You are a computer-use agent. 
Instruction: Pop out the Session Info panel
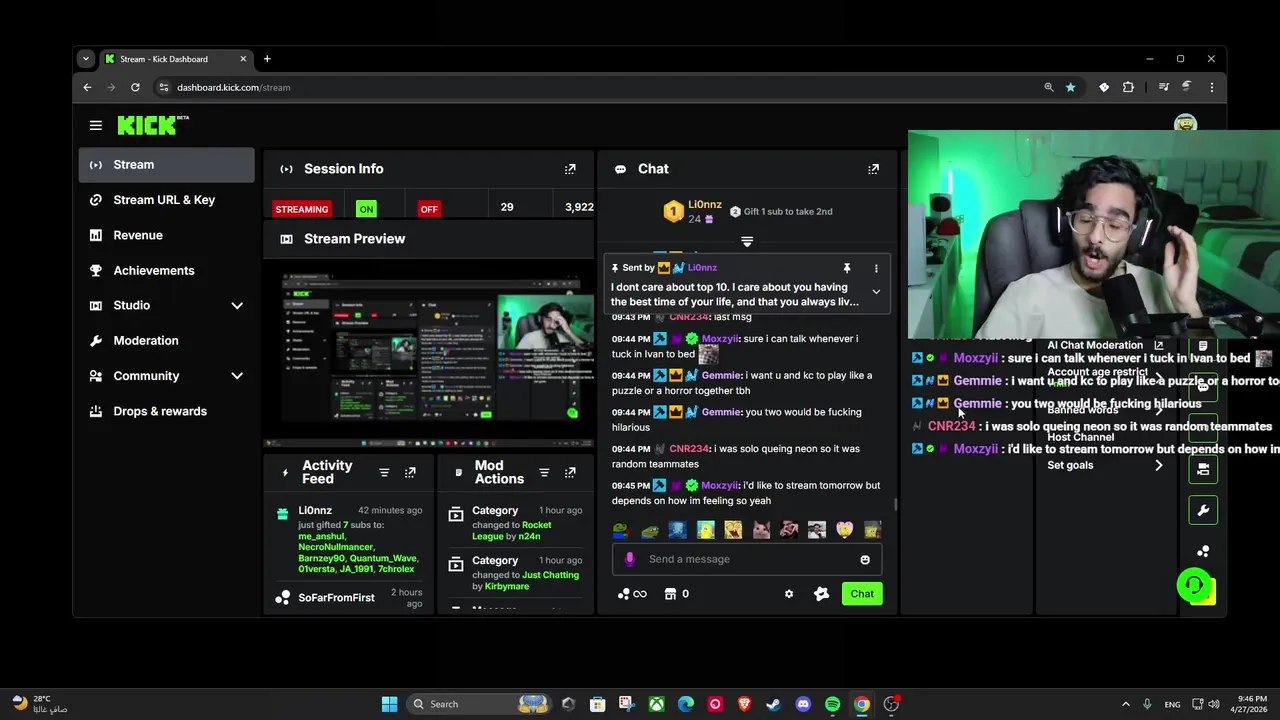point(570,169)
